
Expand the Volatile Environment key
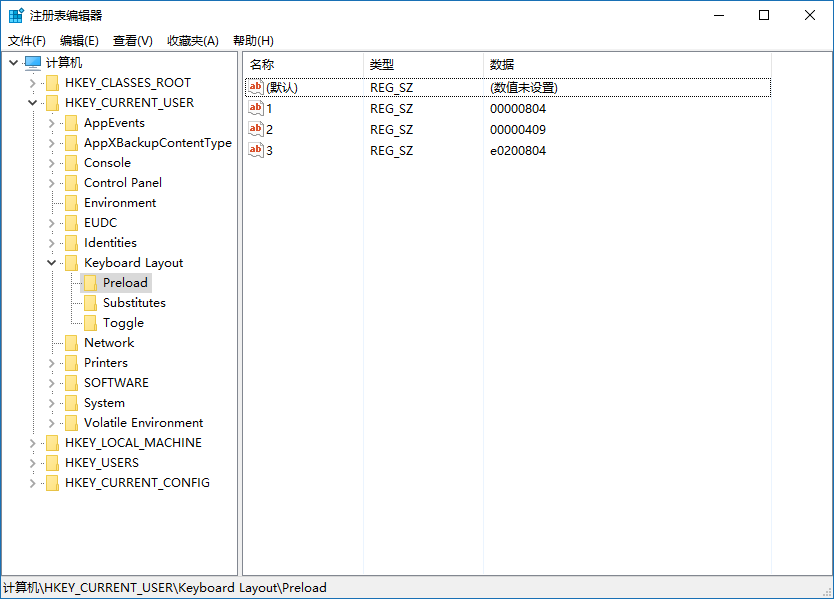coord(52,423)
